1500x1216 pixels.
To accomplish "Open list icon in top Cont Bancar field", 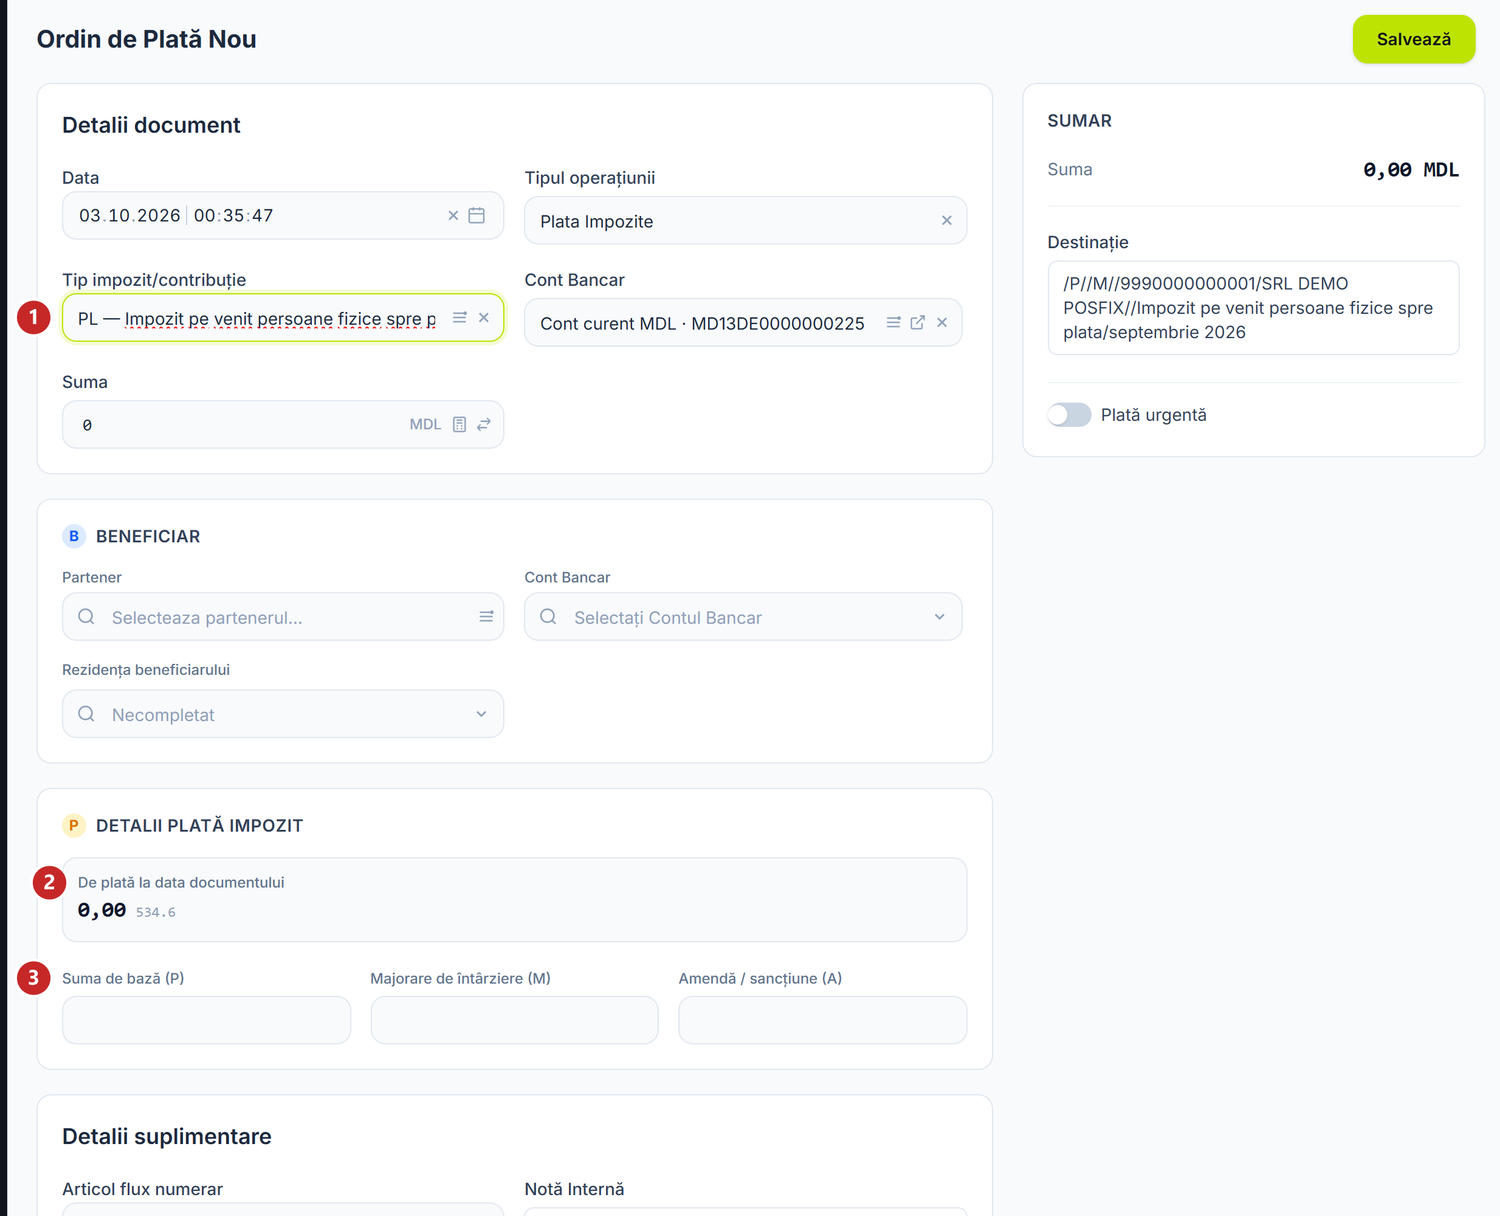I will [893, 322].
